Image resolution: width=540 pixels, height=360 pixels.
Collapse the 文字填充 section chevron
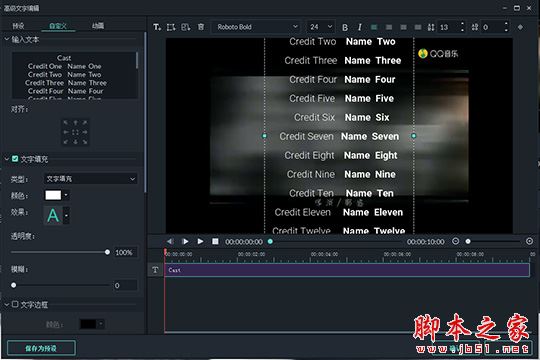pos(7,159)
